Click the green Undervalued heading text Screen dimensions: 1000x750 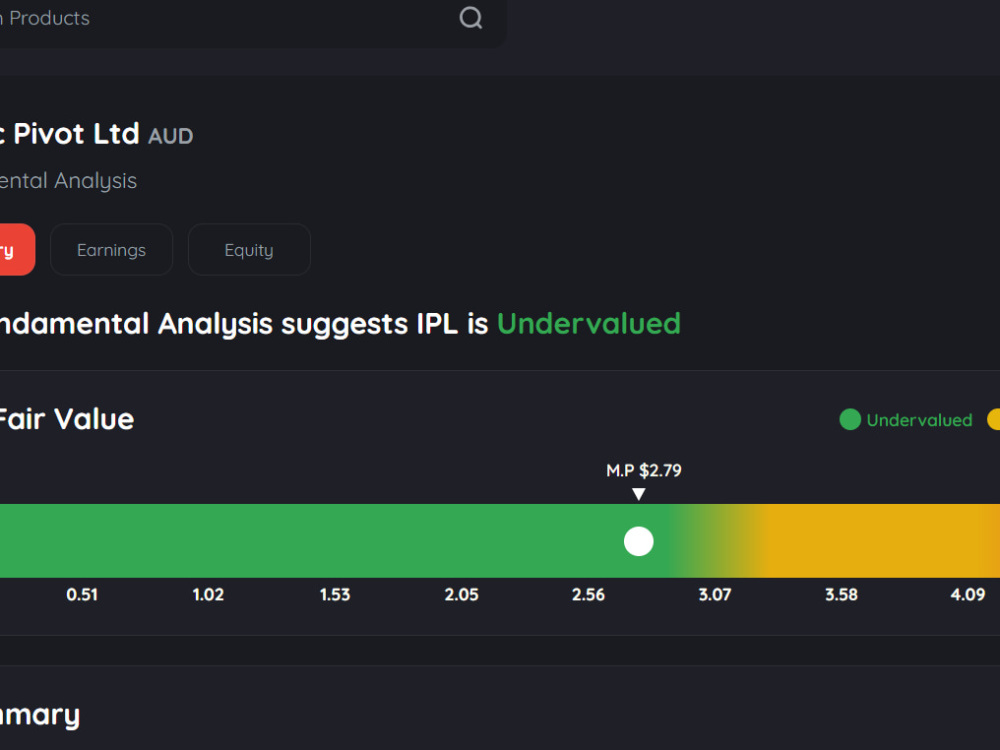coord(589,323)
